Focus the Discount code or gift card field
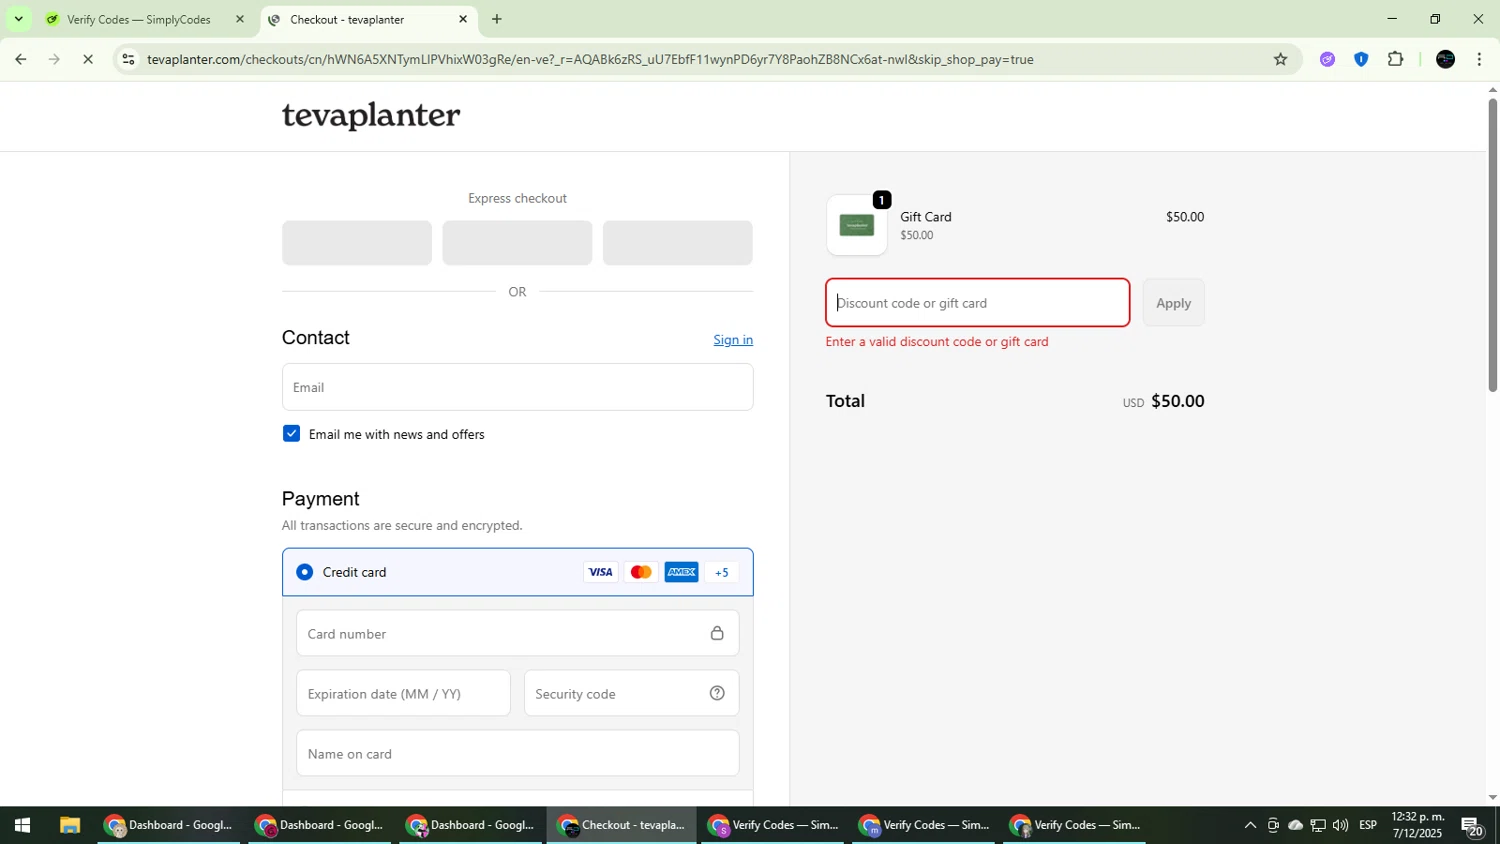 coord(977,303)
